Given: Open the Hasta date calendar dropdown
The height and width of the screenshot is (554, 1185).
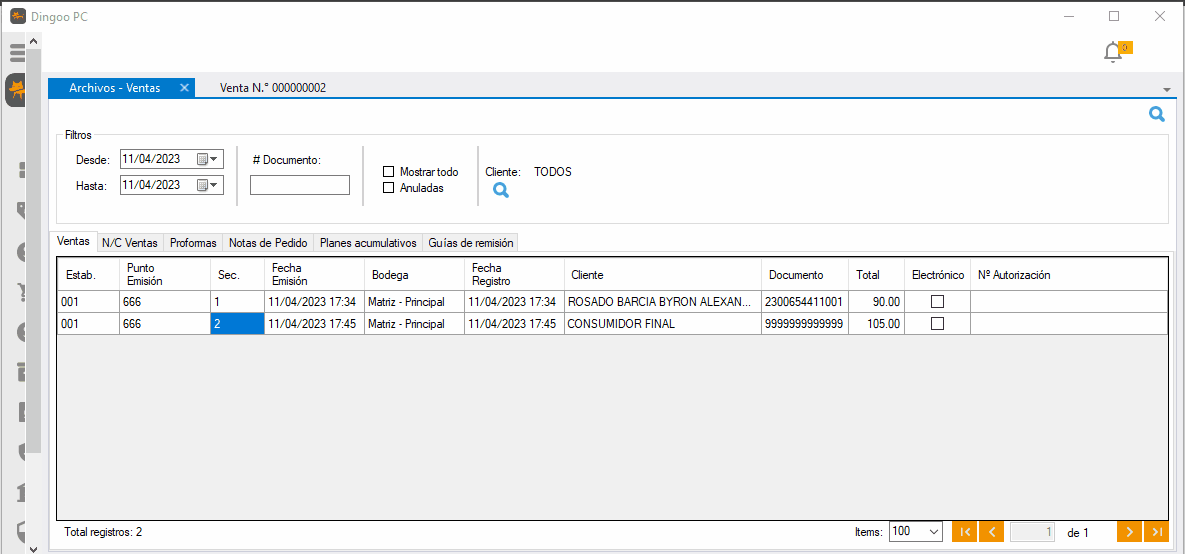Looking at the screenshot, I should tap(207, 184).
